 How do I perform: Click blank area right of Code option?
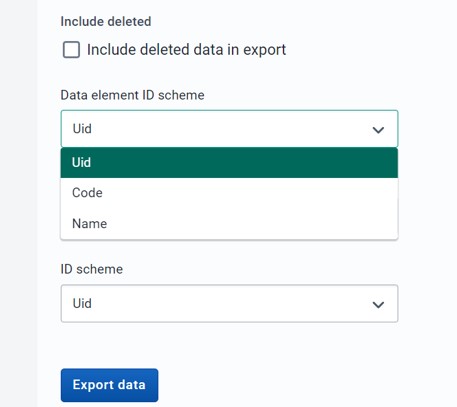coord(250,193)
